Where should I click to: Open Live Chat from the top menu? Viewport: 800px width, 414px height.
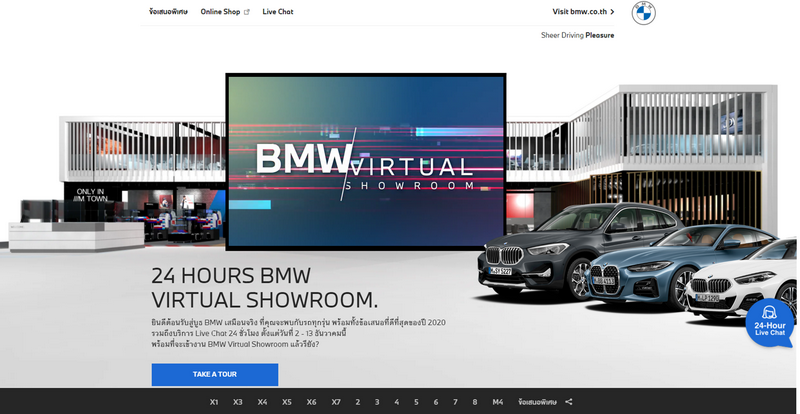click(x=277, y=12)
